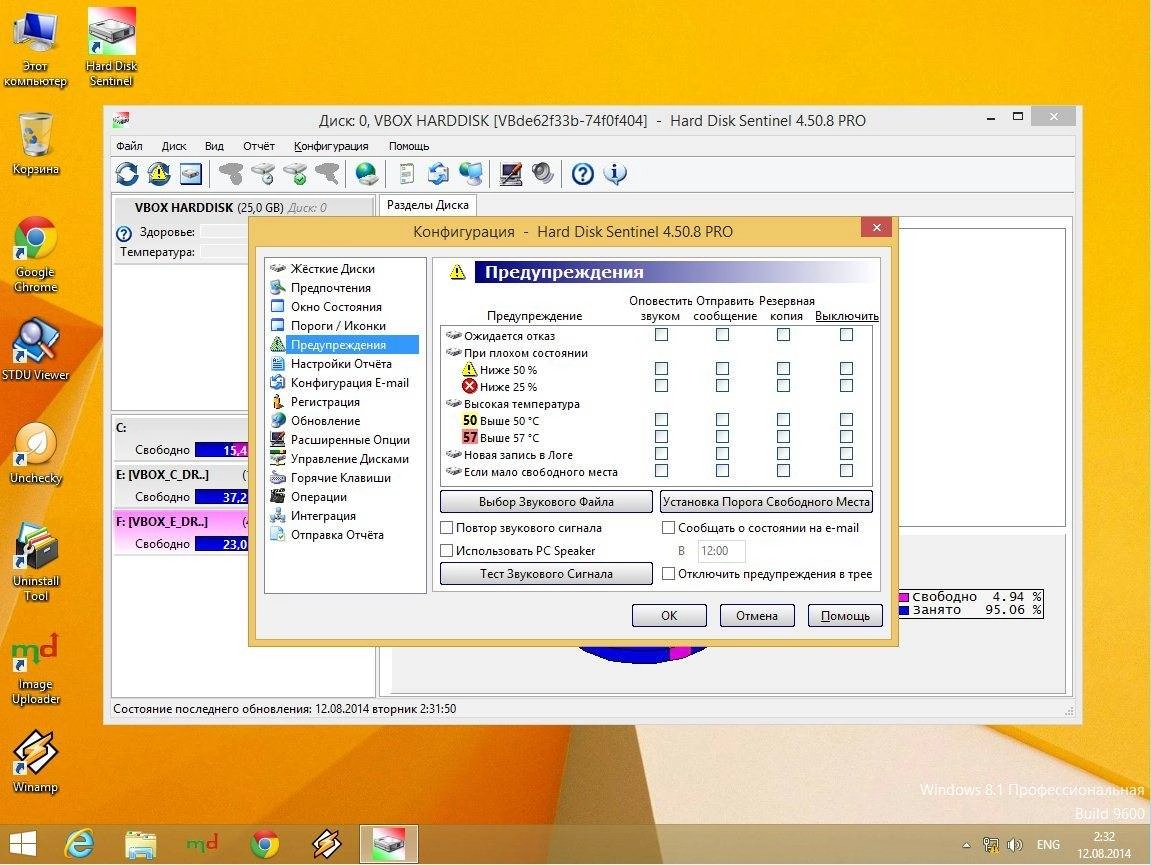This screenshot has width=1151, height=865.
Task: Toggle Использовать PC Speaker checkbox
Action: pos(446,550)
